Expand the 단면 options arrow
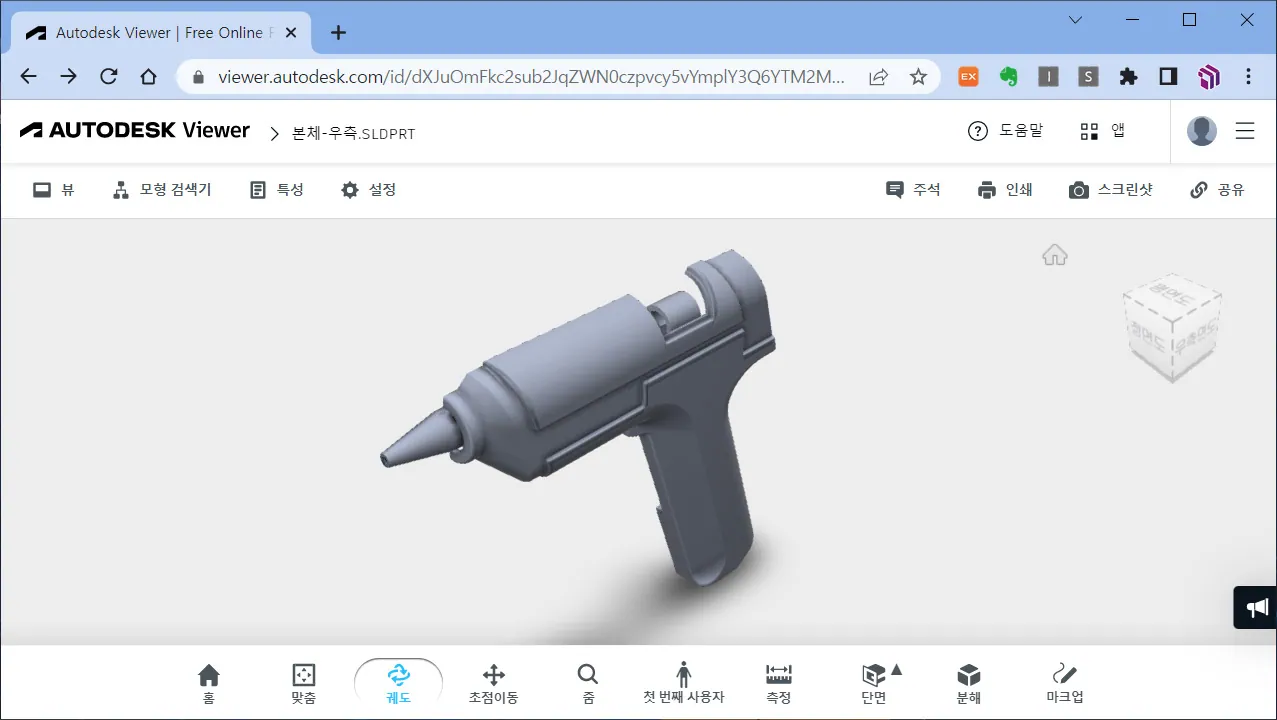 (x=897, y=670)
